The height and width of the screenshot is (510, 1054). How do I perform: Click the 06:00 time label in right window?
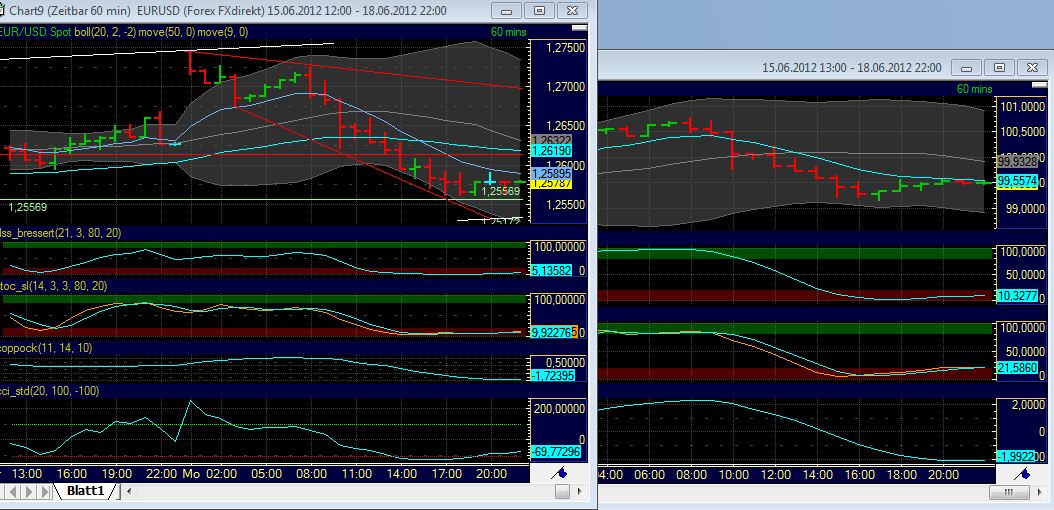pyautogui.click(x=649, y=475)
